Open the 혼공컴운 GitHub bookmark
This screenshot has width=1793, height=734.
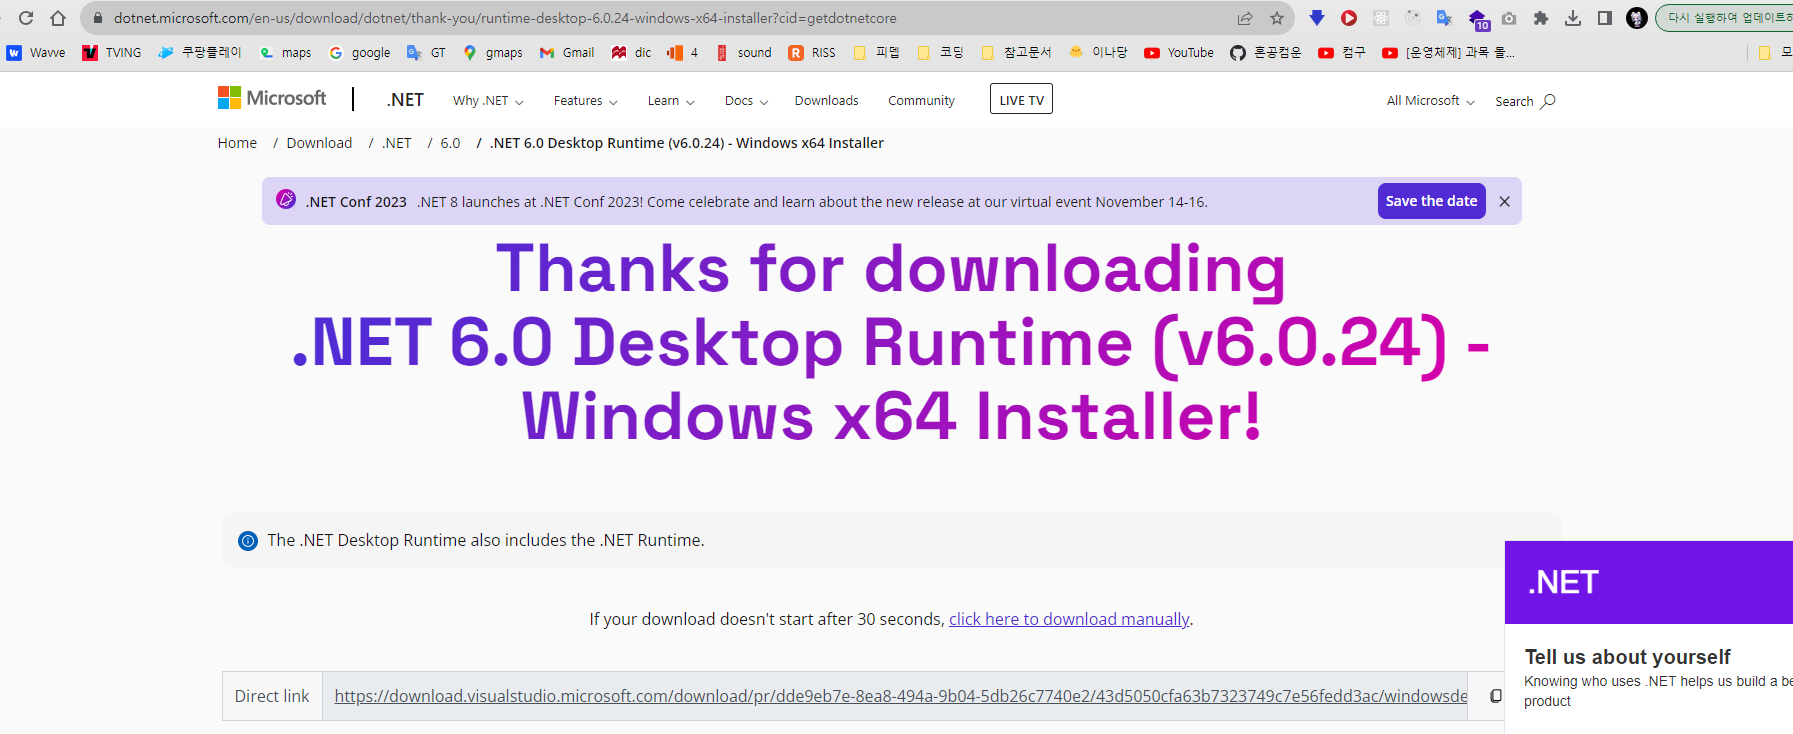coord(1266,53)
